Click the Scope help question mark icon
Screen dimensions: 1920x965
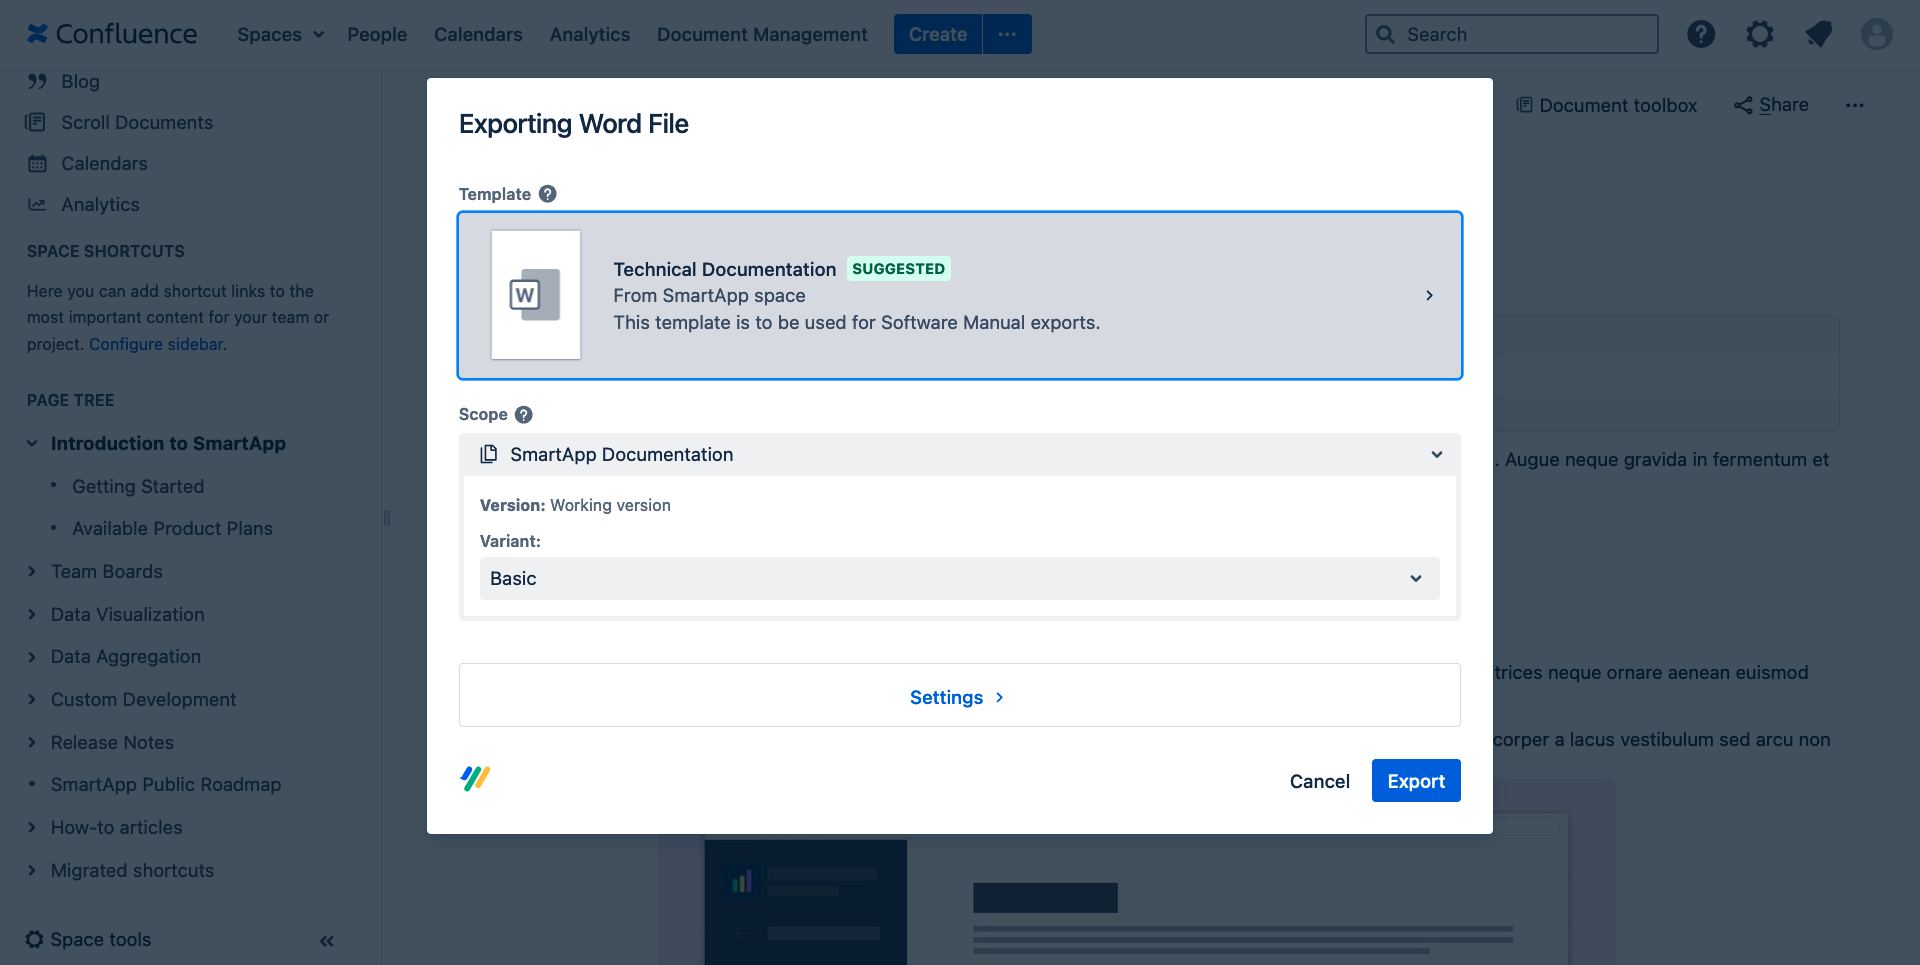523,414
